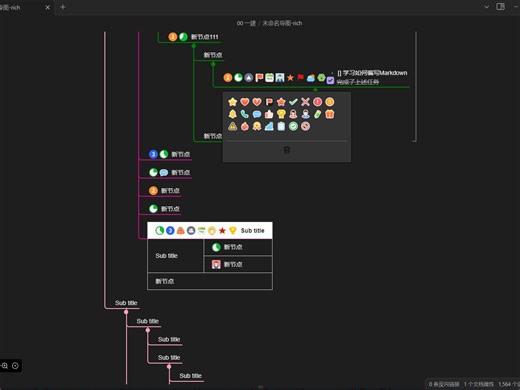Click blue priority 3 icon on pink branch node

coord(153,154)
